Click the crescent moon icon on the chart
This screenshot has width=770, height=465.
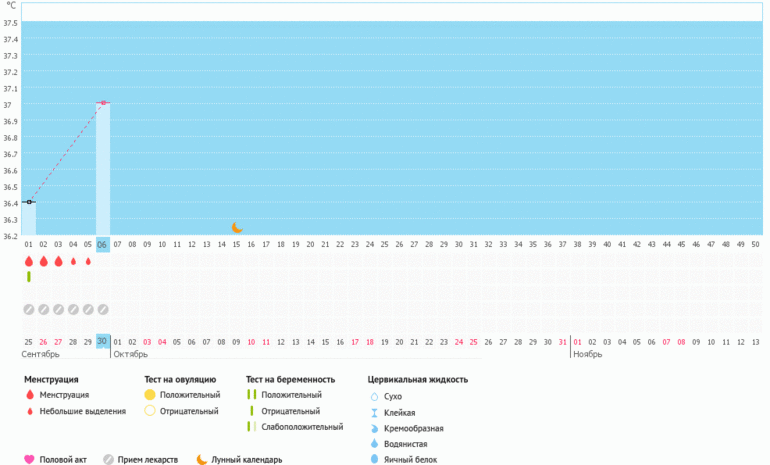click(237, 228)
